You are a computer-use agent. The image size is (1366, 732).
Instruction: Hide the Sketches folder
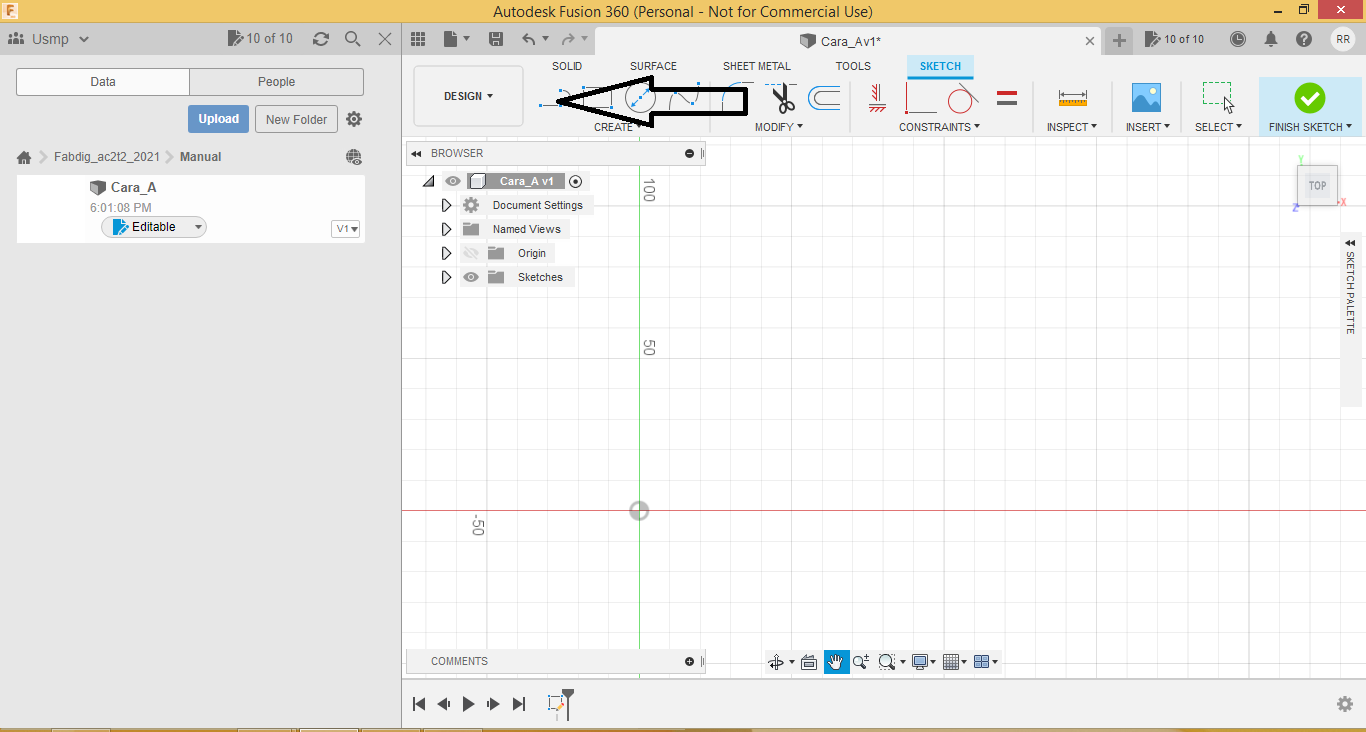point(471,277)
